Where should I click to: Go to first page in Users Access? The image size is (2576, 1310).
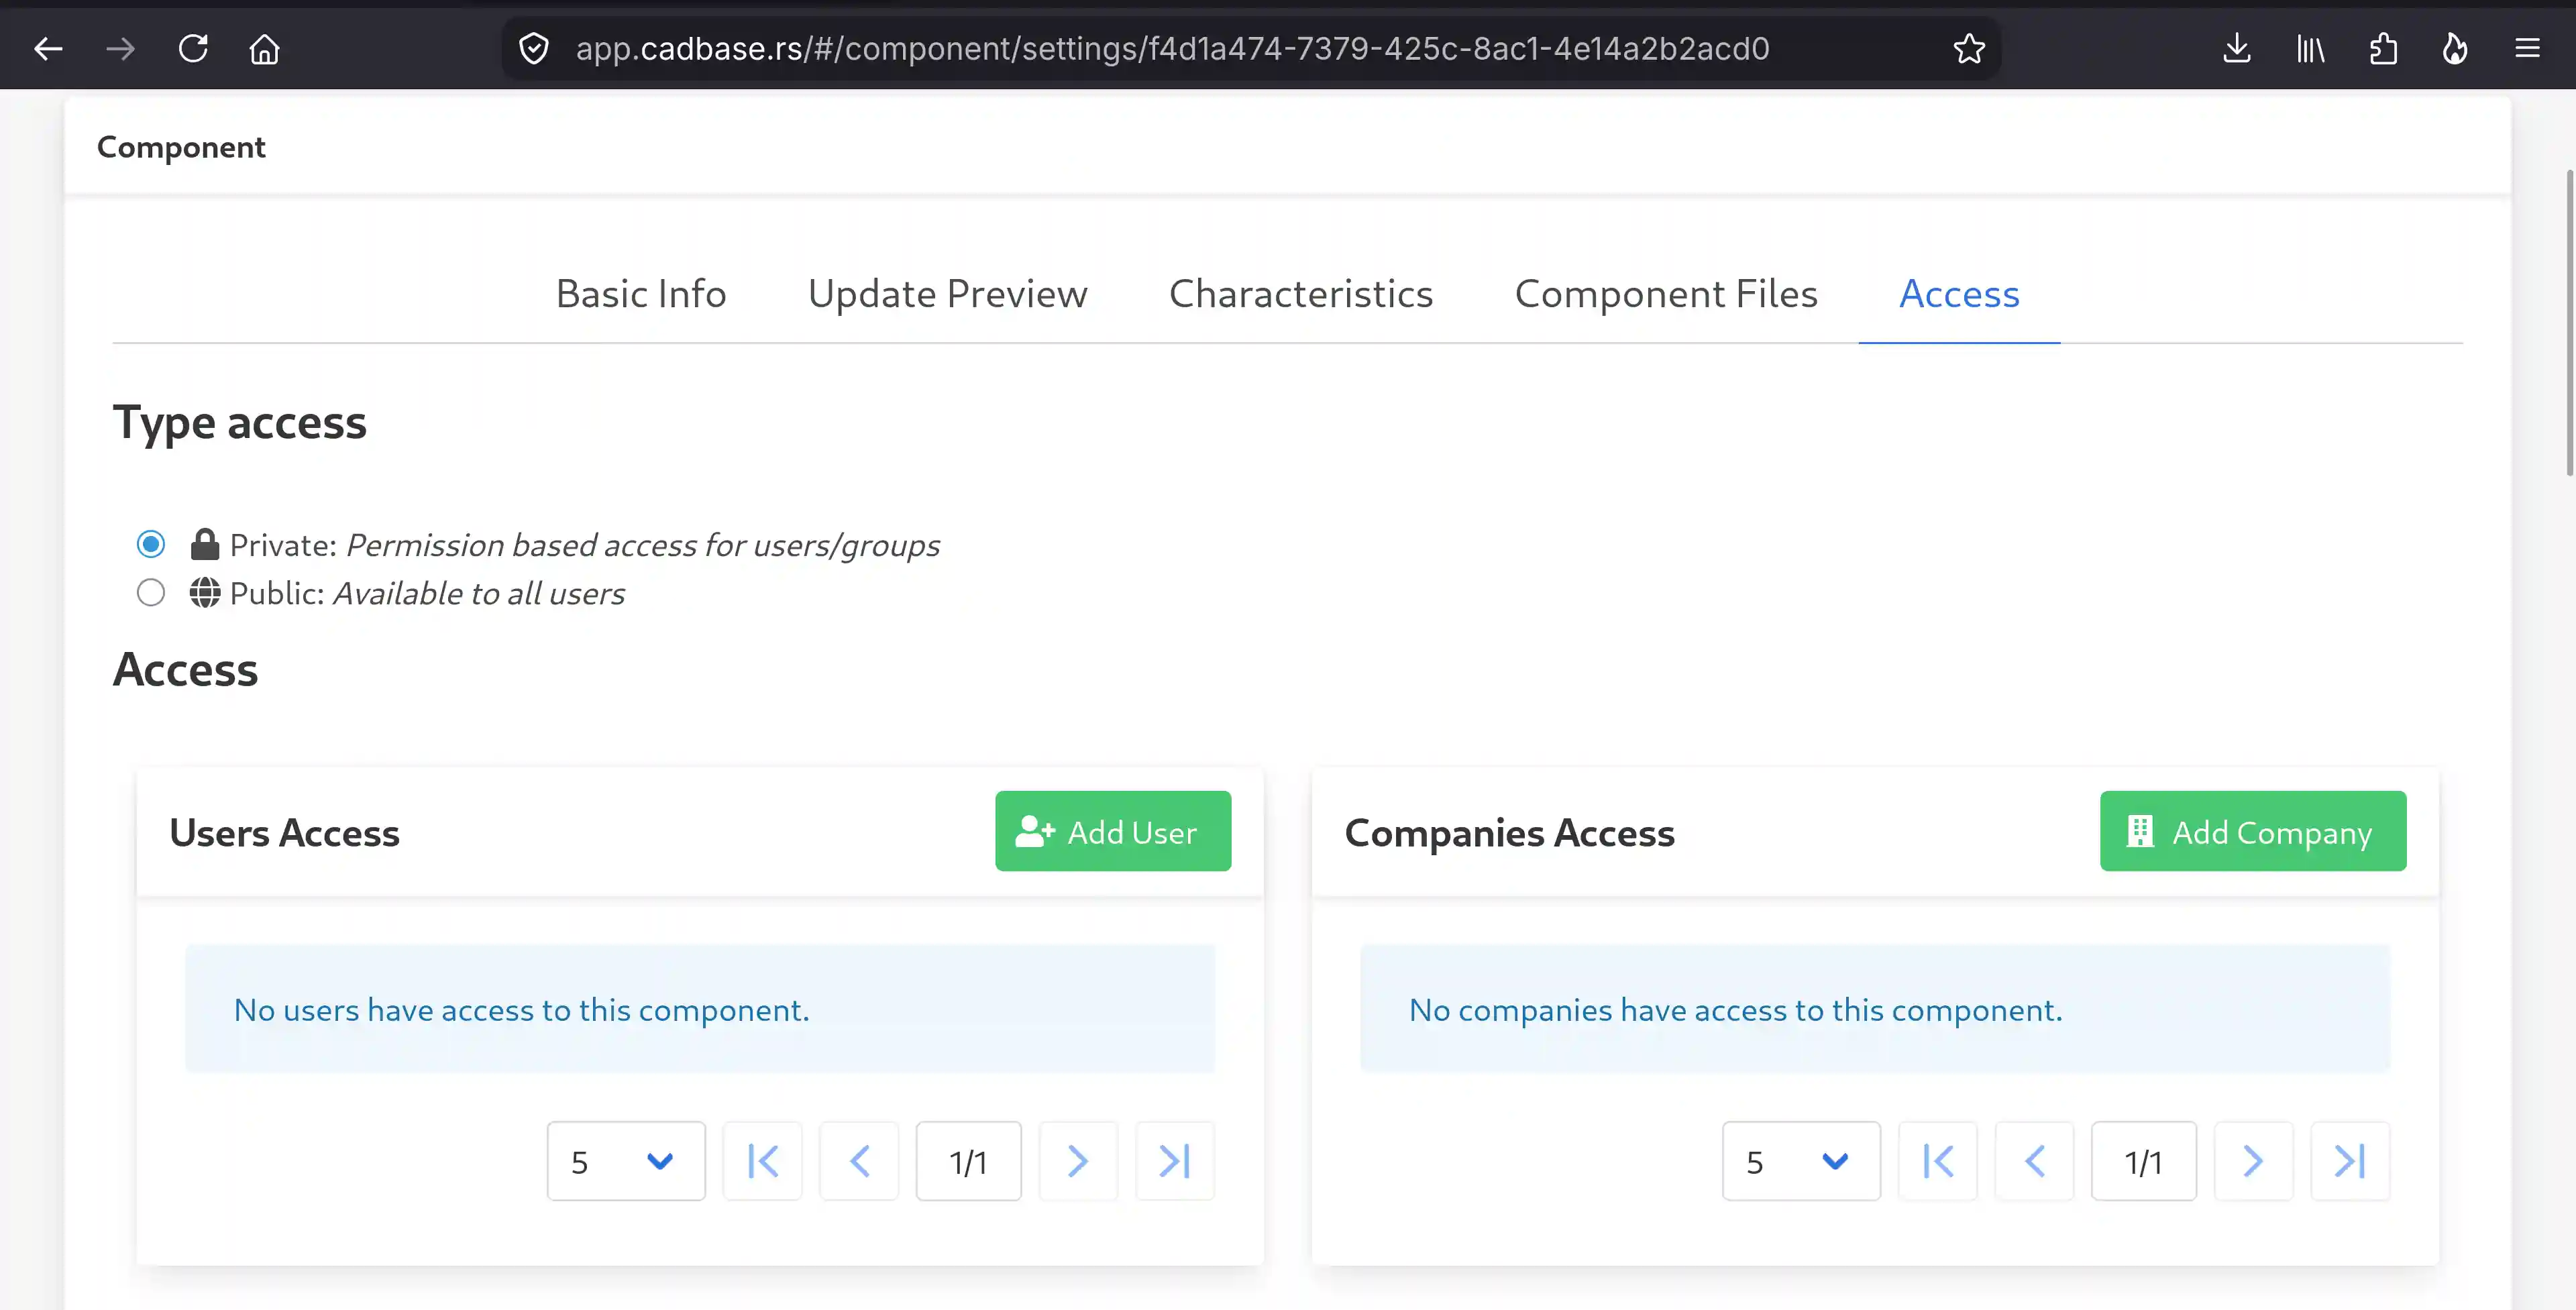[x=763, y=1161]
